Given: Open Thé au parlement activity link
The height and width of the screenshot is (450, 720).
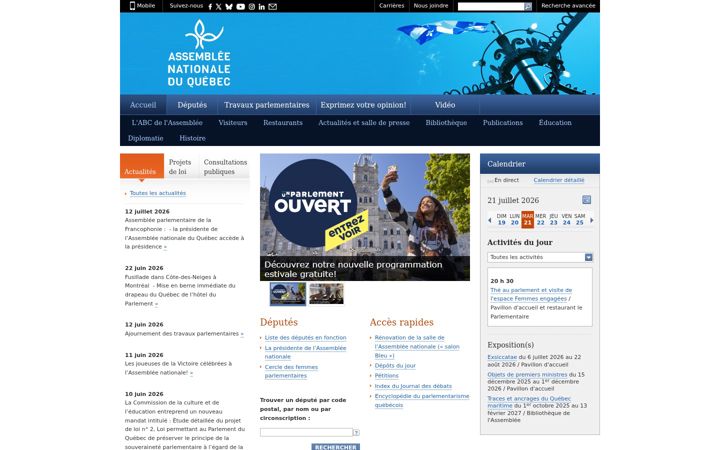Looking at the screenshot, I should pos(531,294).
